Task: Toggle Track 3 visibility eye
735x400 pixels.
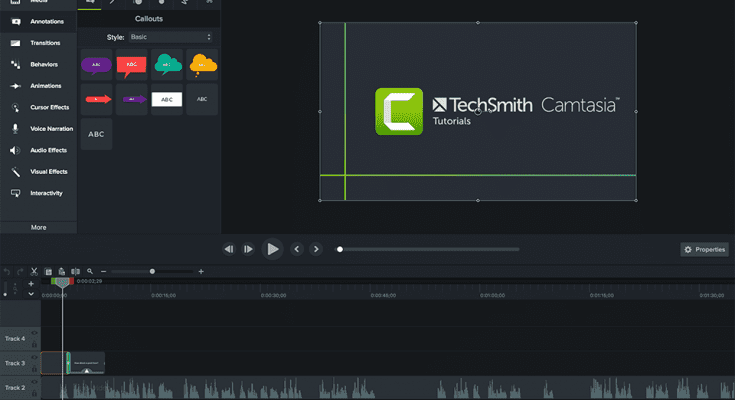Action: point(35,358)
